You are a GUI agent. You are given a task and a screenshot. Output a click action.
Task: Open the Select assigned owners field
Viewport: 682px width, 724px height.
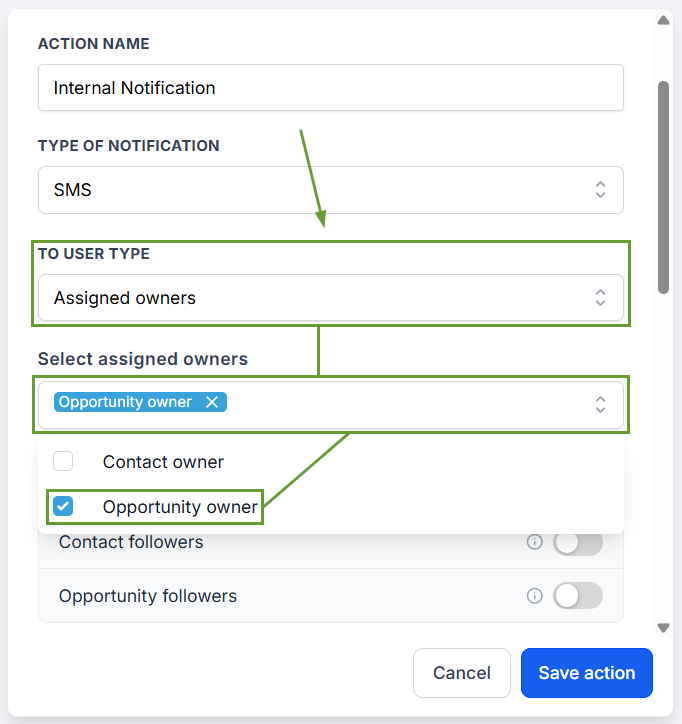tap(331, 404)
